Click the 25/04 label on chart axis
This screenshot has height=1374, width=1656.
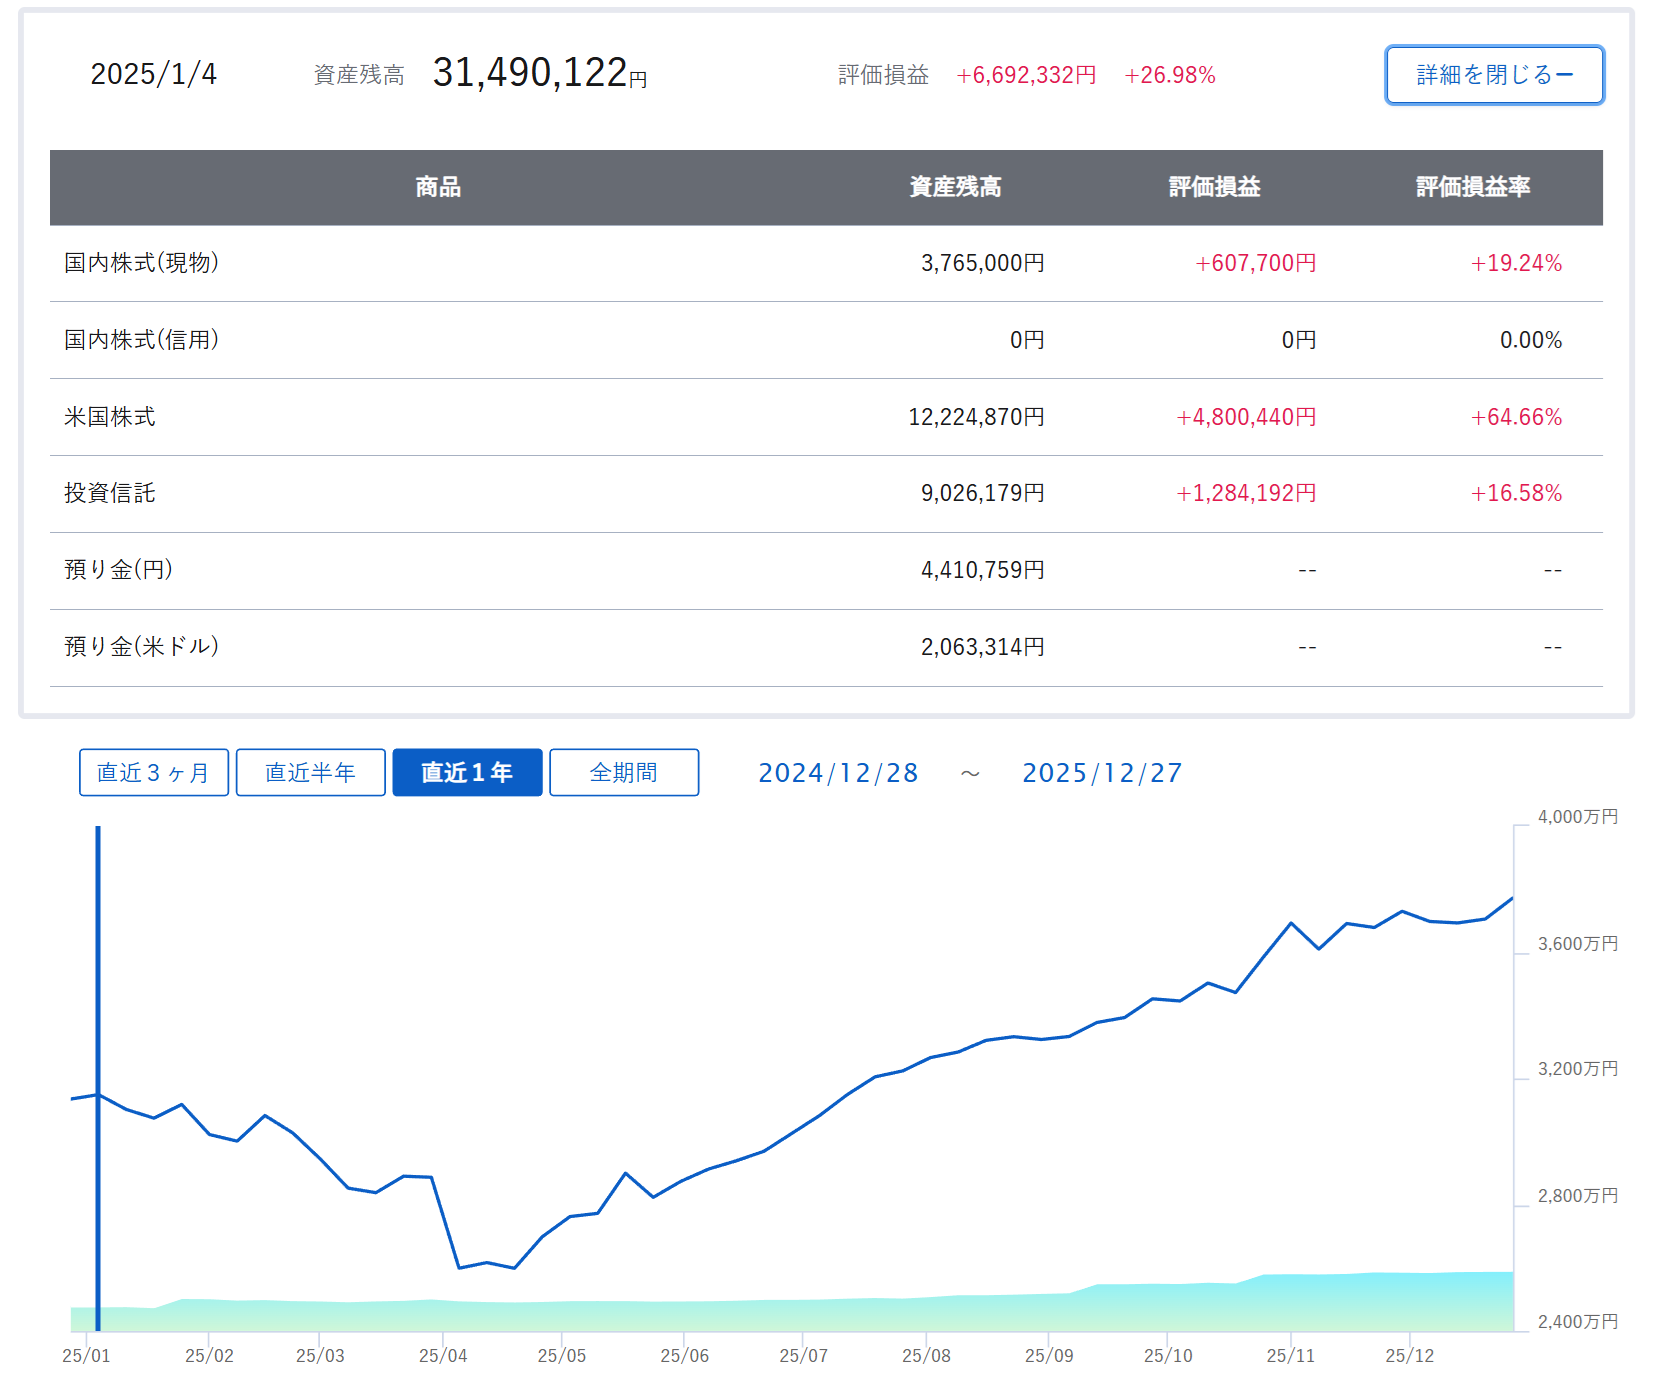pos(443,1355)
